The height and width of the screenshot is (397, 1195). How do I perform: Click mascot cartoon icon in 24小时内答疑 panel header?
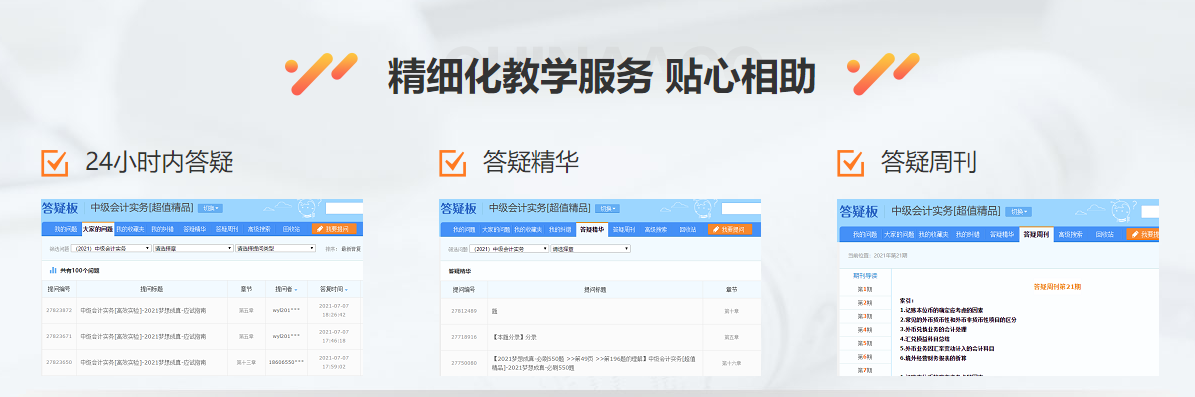click(x=306, y=209)
